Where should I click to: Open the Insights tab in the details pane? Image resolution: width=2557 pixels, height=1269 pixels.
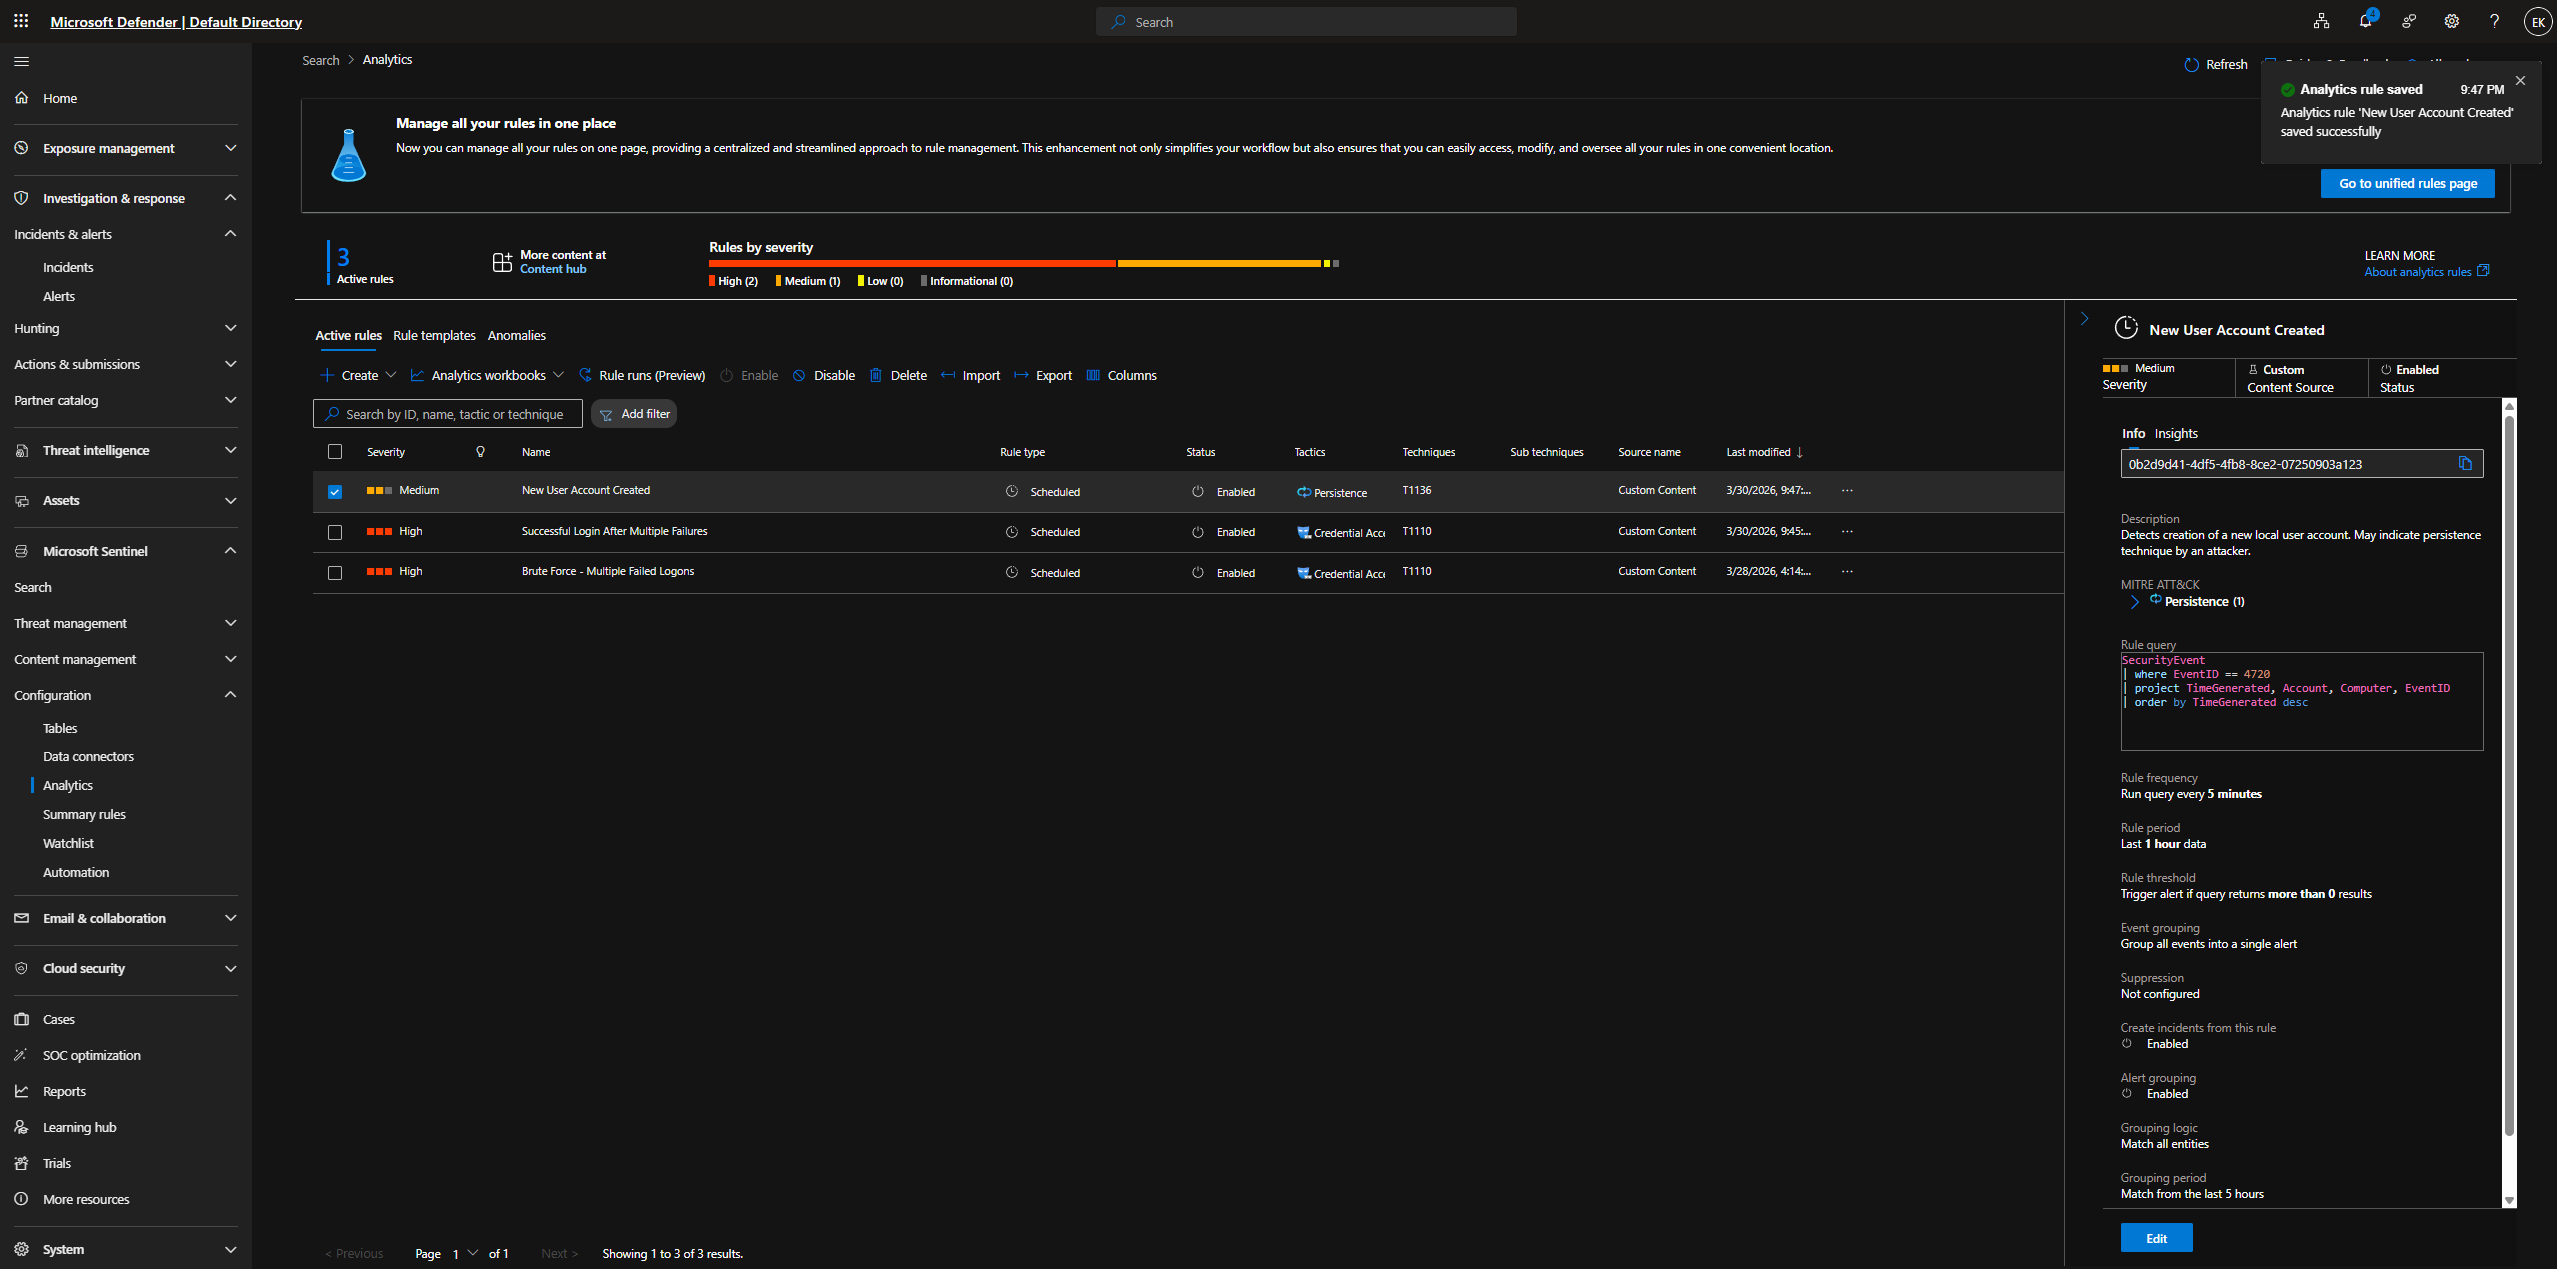tap(2175, 433)
